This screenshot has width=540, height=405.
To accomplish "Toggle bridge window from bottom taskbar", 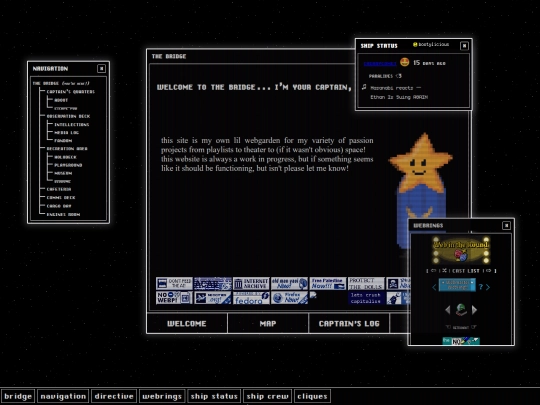I will tap(18, 396).
